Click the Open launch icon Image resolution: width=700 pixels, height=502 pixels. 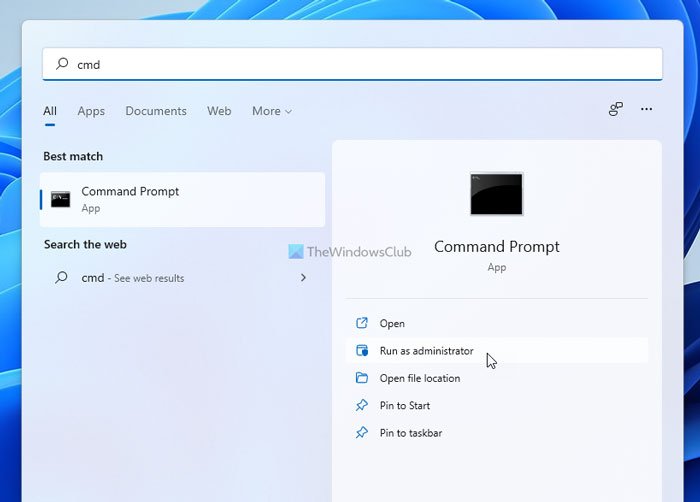(x=362, y=323)
